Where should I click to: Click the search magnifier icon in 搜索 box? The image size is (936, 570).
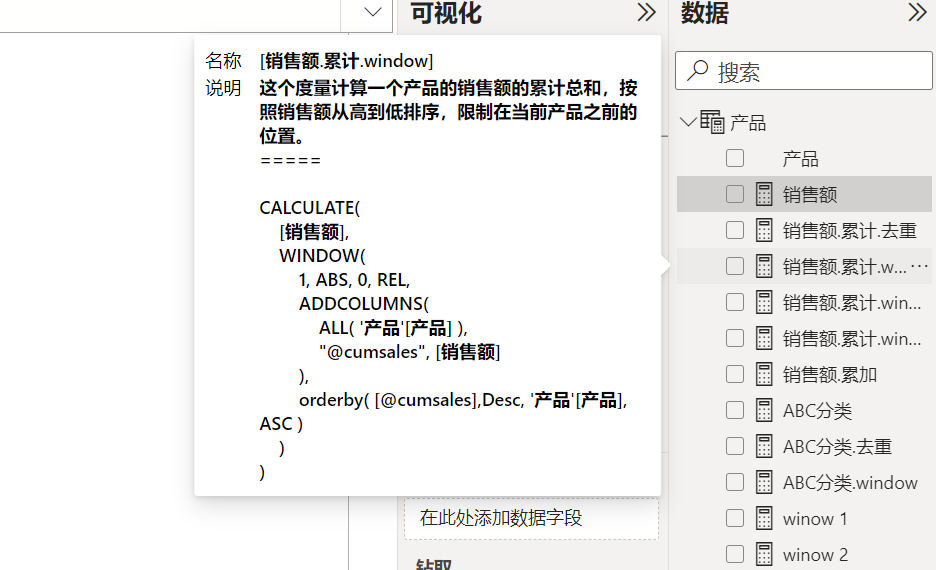(x=697, y=70)
